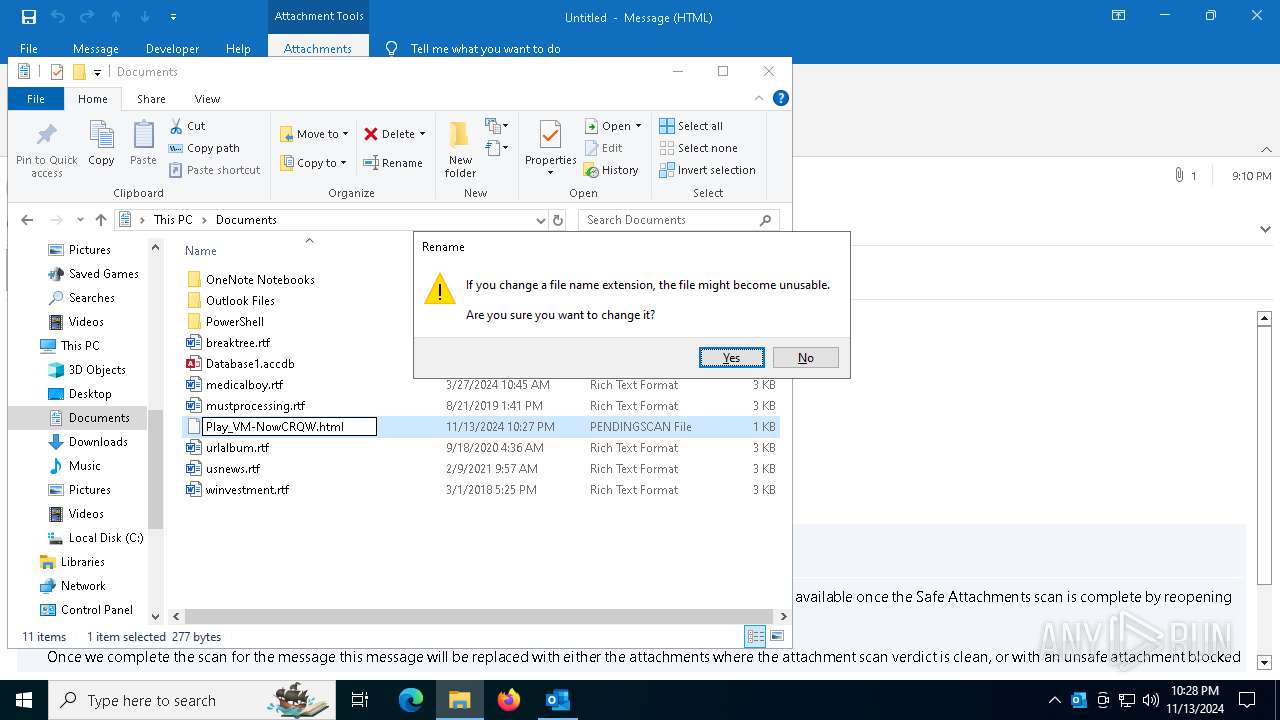Confirm rename by clicking Yes
This screenshot has width=1280, height=720.
[732, 358]
